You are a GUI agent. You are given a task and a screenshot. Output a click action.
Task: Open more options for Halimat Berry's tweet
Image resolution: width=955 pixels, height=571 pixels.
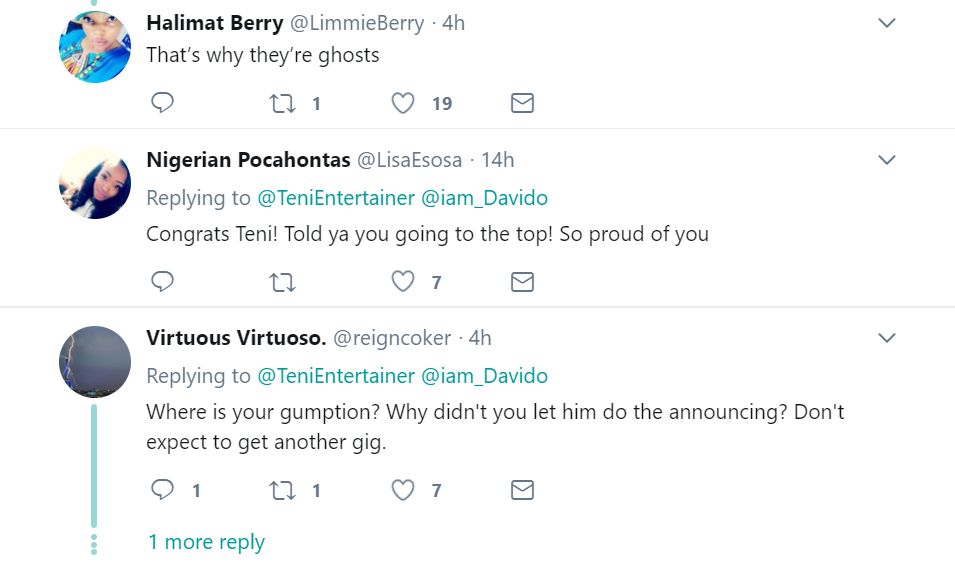point(886,23)
